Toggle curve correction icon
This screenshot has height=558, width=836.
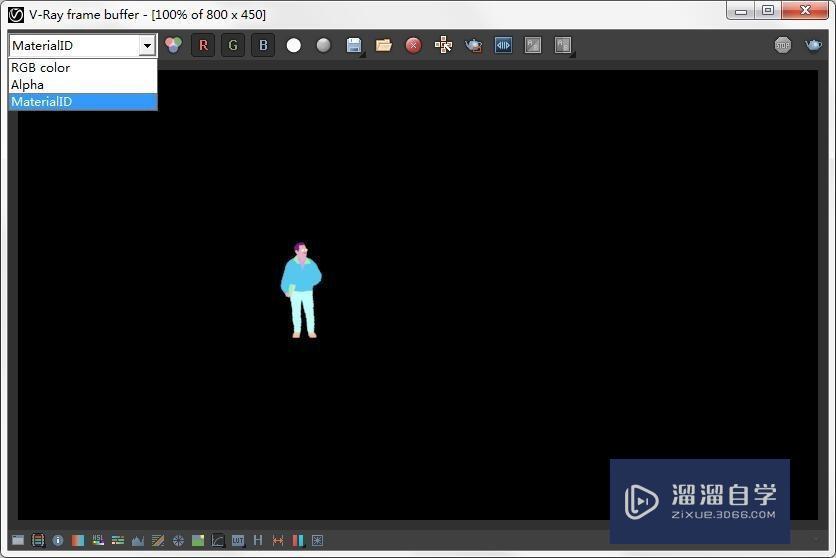pyautogui.click(x=218, y=540)
